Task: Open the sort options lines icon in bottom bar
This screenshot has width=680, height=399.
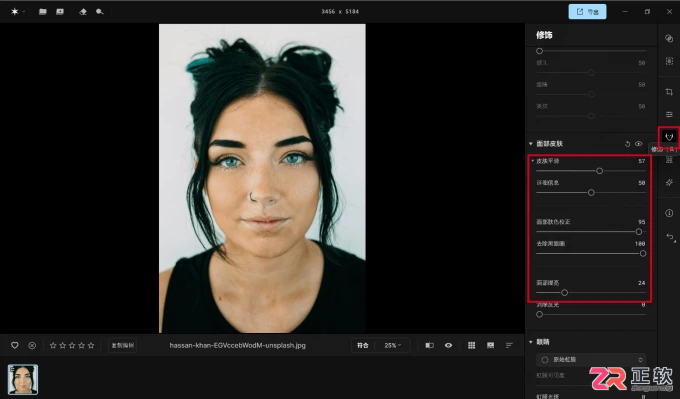Action: point(509,345)
